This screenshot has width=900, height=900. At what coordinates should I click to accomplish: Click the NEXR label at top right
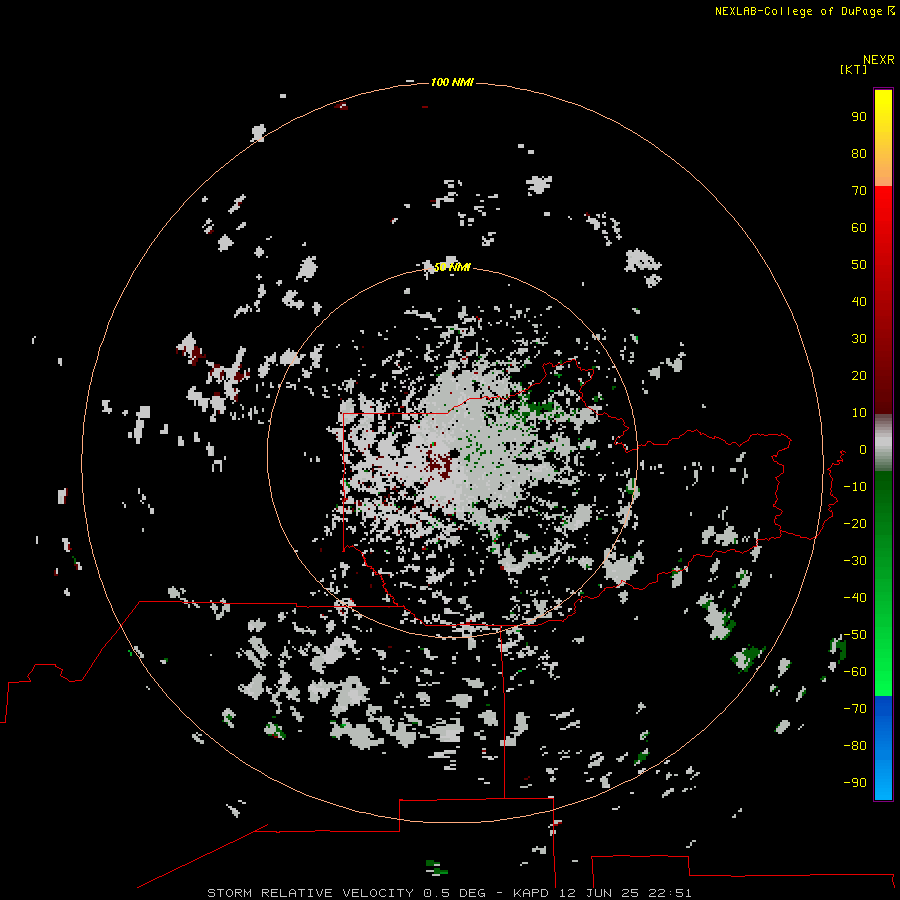[x=879, y=60]
